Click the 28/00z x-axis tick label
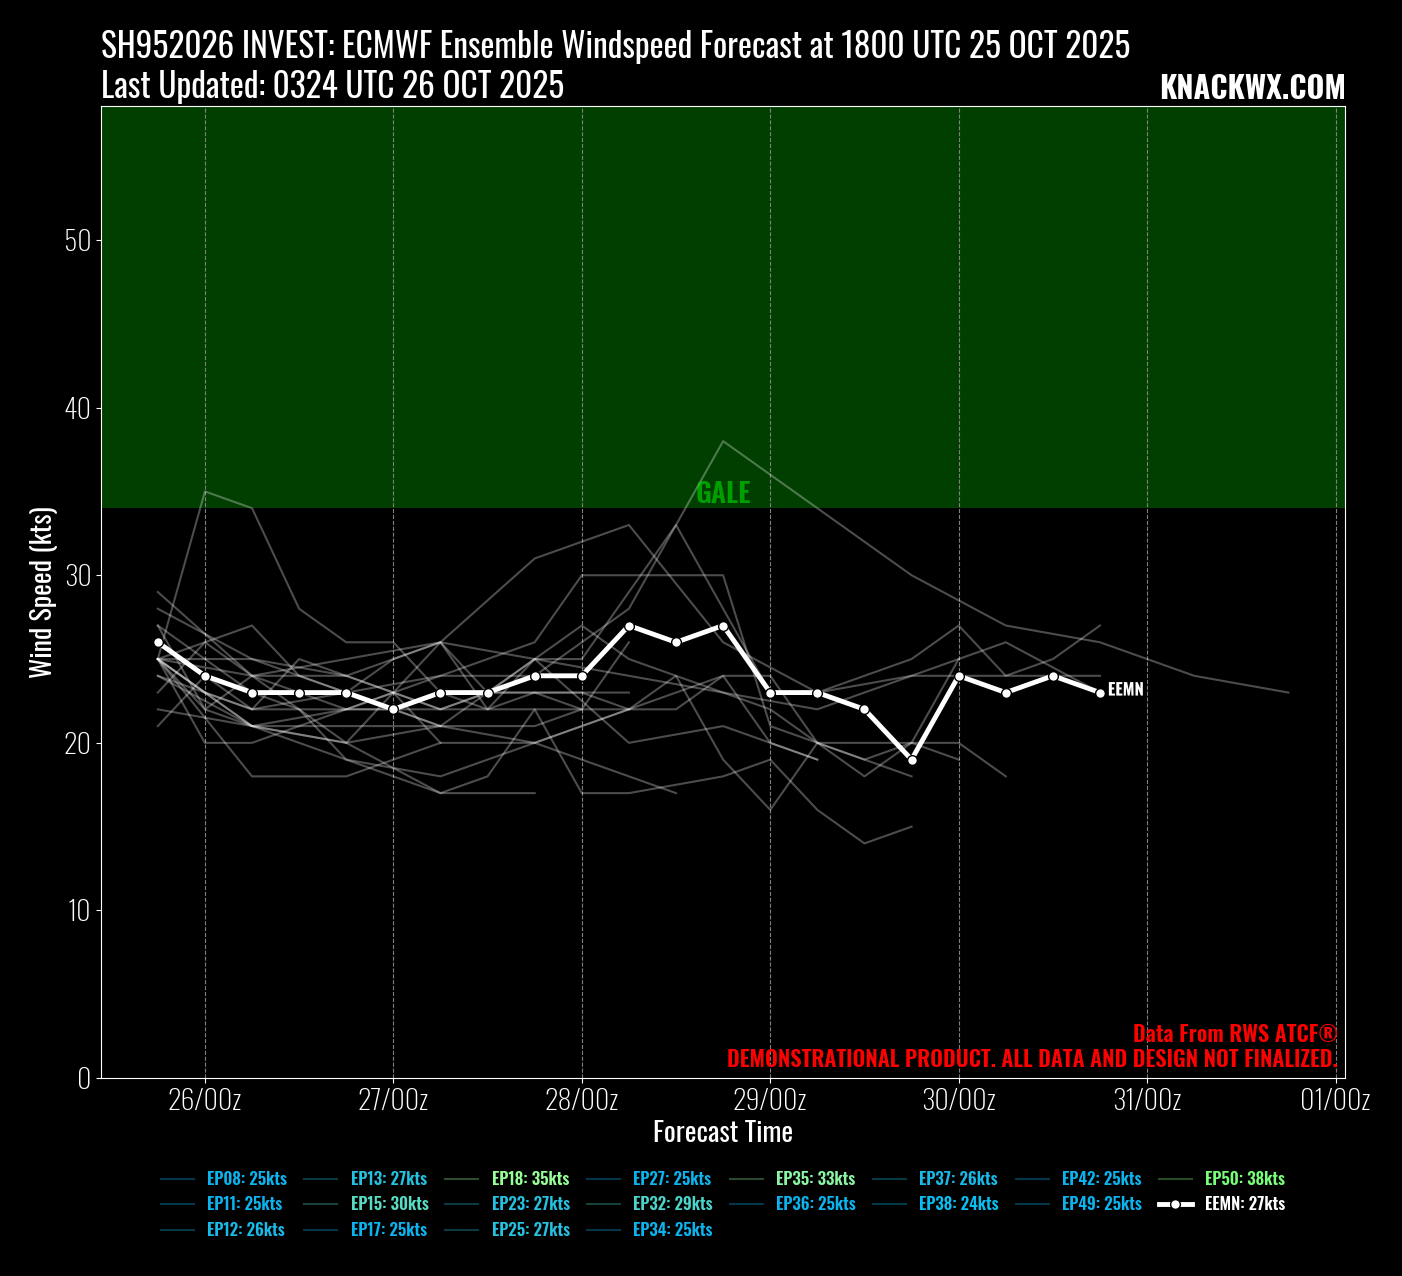The width and height of the screenshot is (1402, 1276). tap(582, 1101)
